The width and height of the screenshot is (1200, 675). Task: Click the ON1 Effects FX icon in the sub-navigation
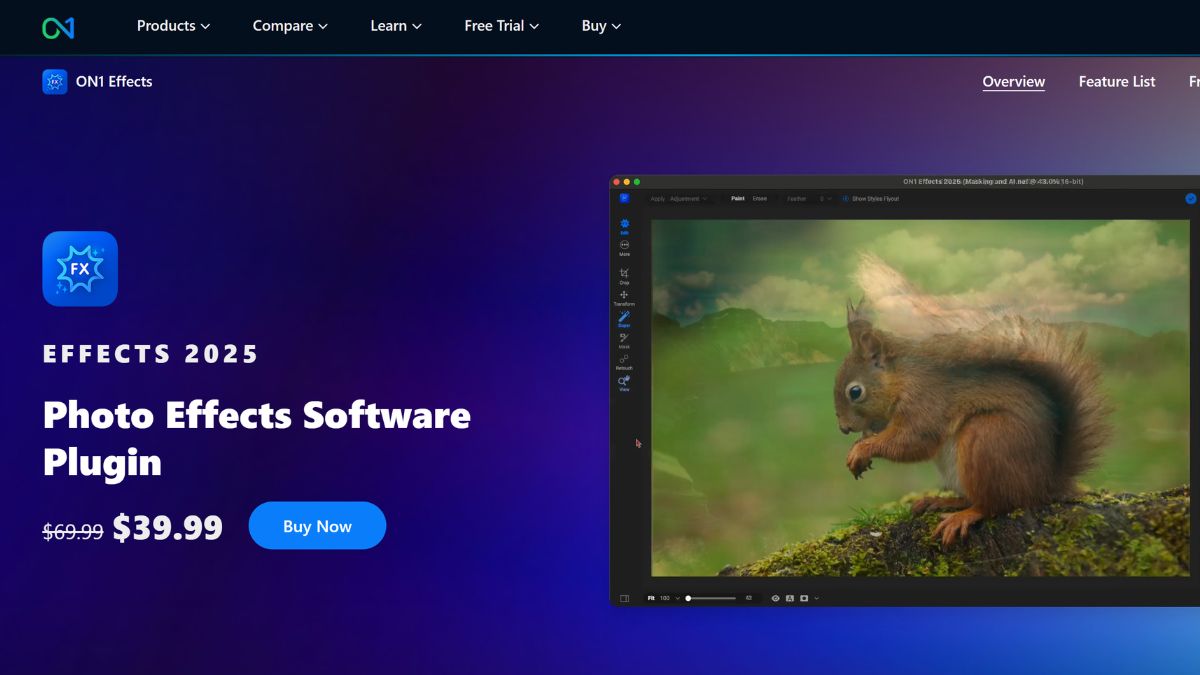pyautogui.click(x=55, y=82)
